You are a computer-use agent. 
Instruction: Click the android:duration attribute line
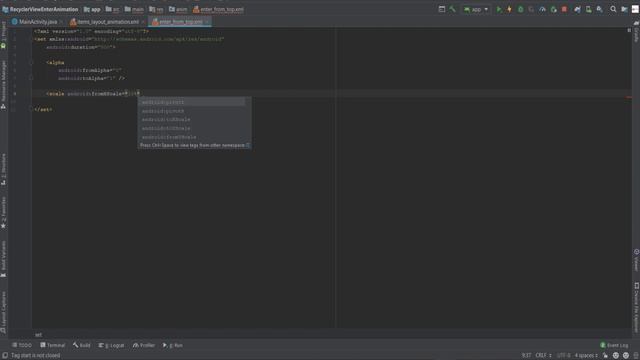(81, 47)
